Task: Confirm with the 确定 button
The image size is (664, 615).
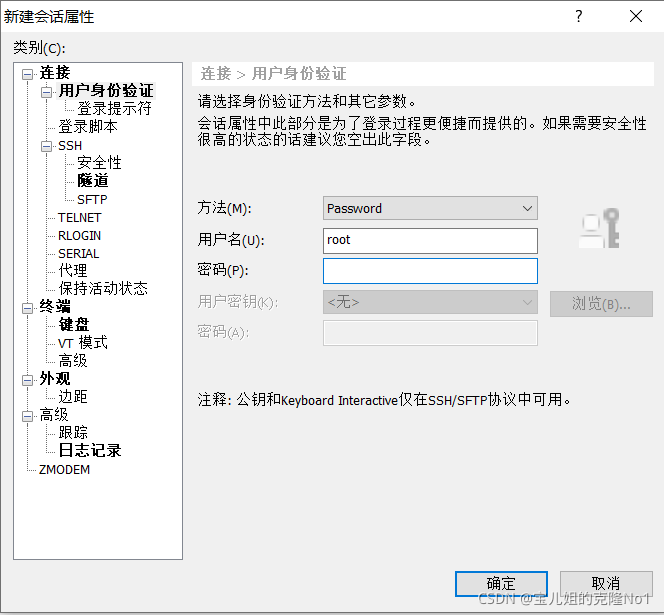Action: [x=501, y=584]
